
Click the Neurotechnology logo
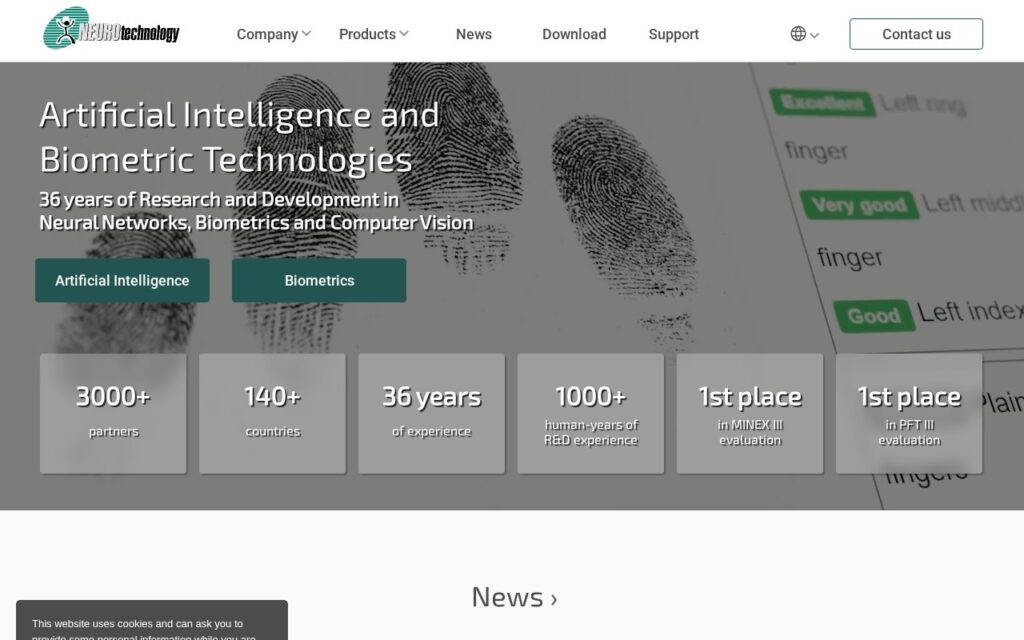tap(111, 29)
